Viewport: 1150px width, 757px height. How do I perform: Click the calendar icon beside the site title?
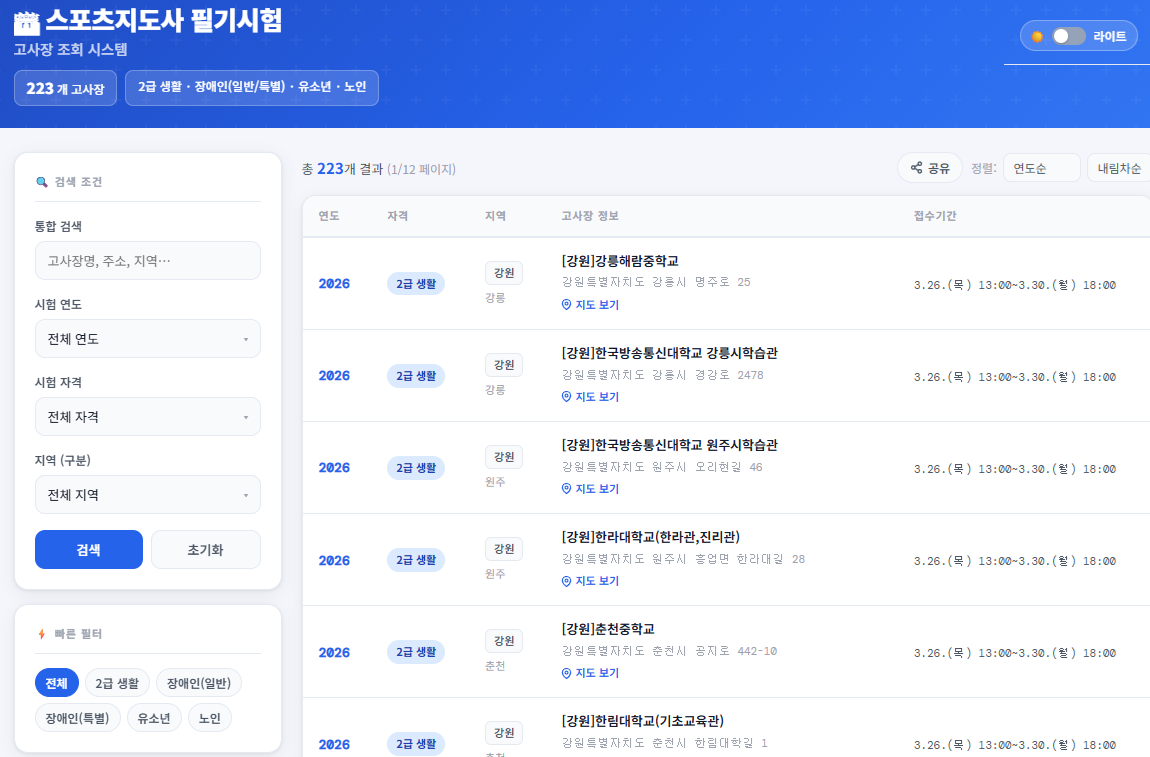point(27,22)
